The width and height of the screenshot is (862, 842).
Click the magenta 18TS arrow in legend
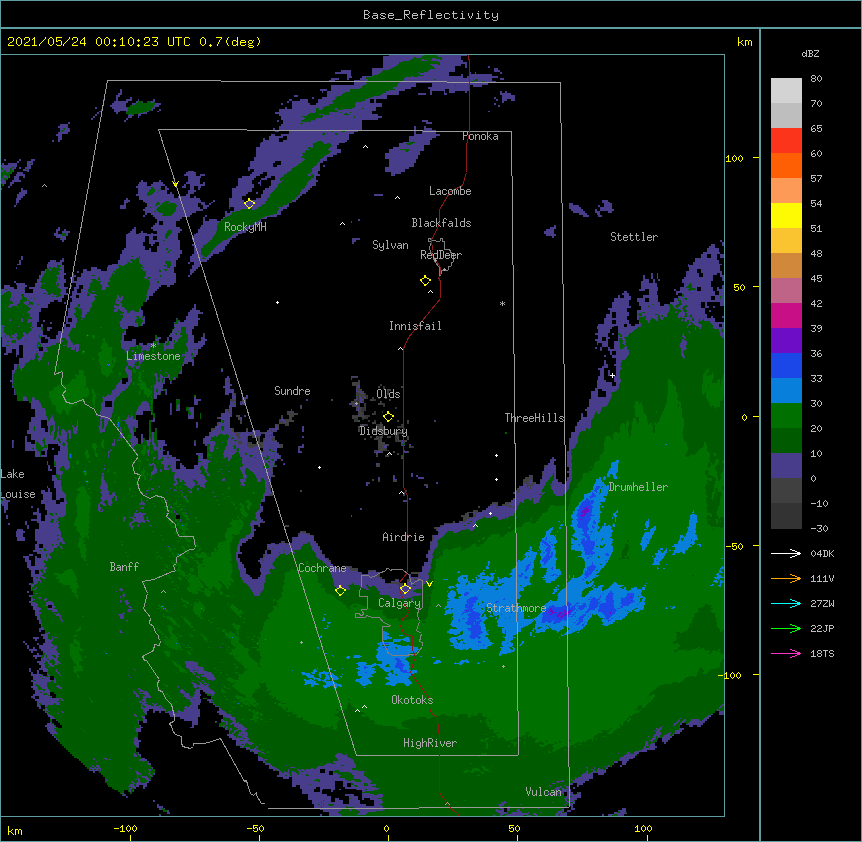(786, 653)
